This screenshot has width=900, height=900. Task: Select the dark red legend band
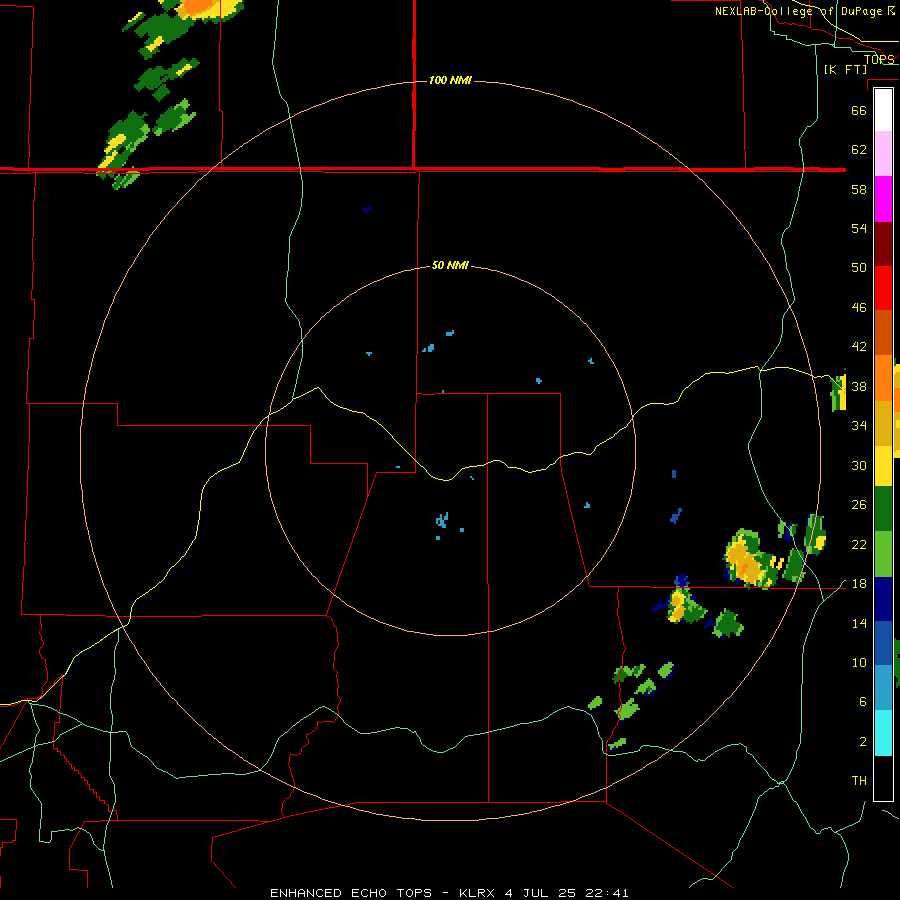click(883, 243)
